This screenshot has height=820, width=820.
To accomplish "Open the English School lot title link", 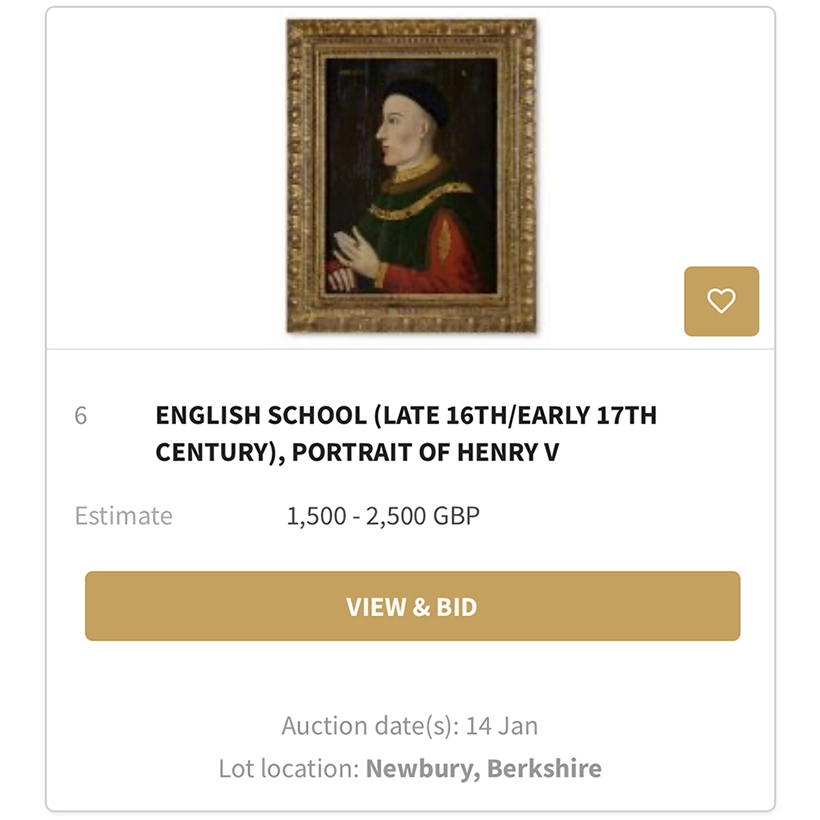I will (x=406, y=433).
